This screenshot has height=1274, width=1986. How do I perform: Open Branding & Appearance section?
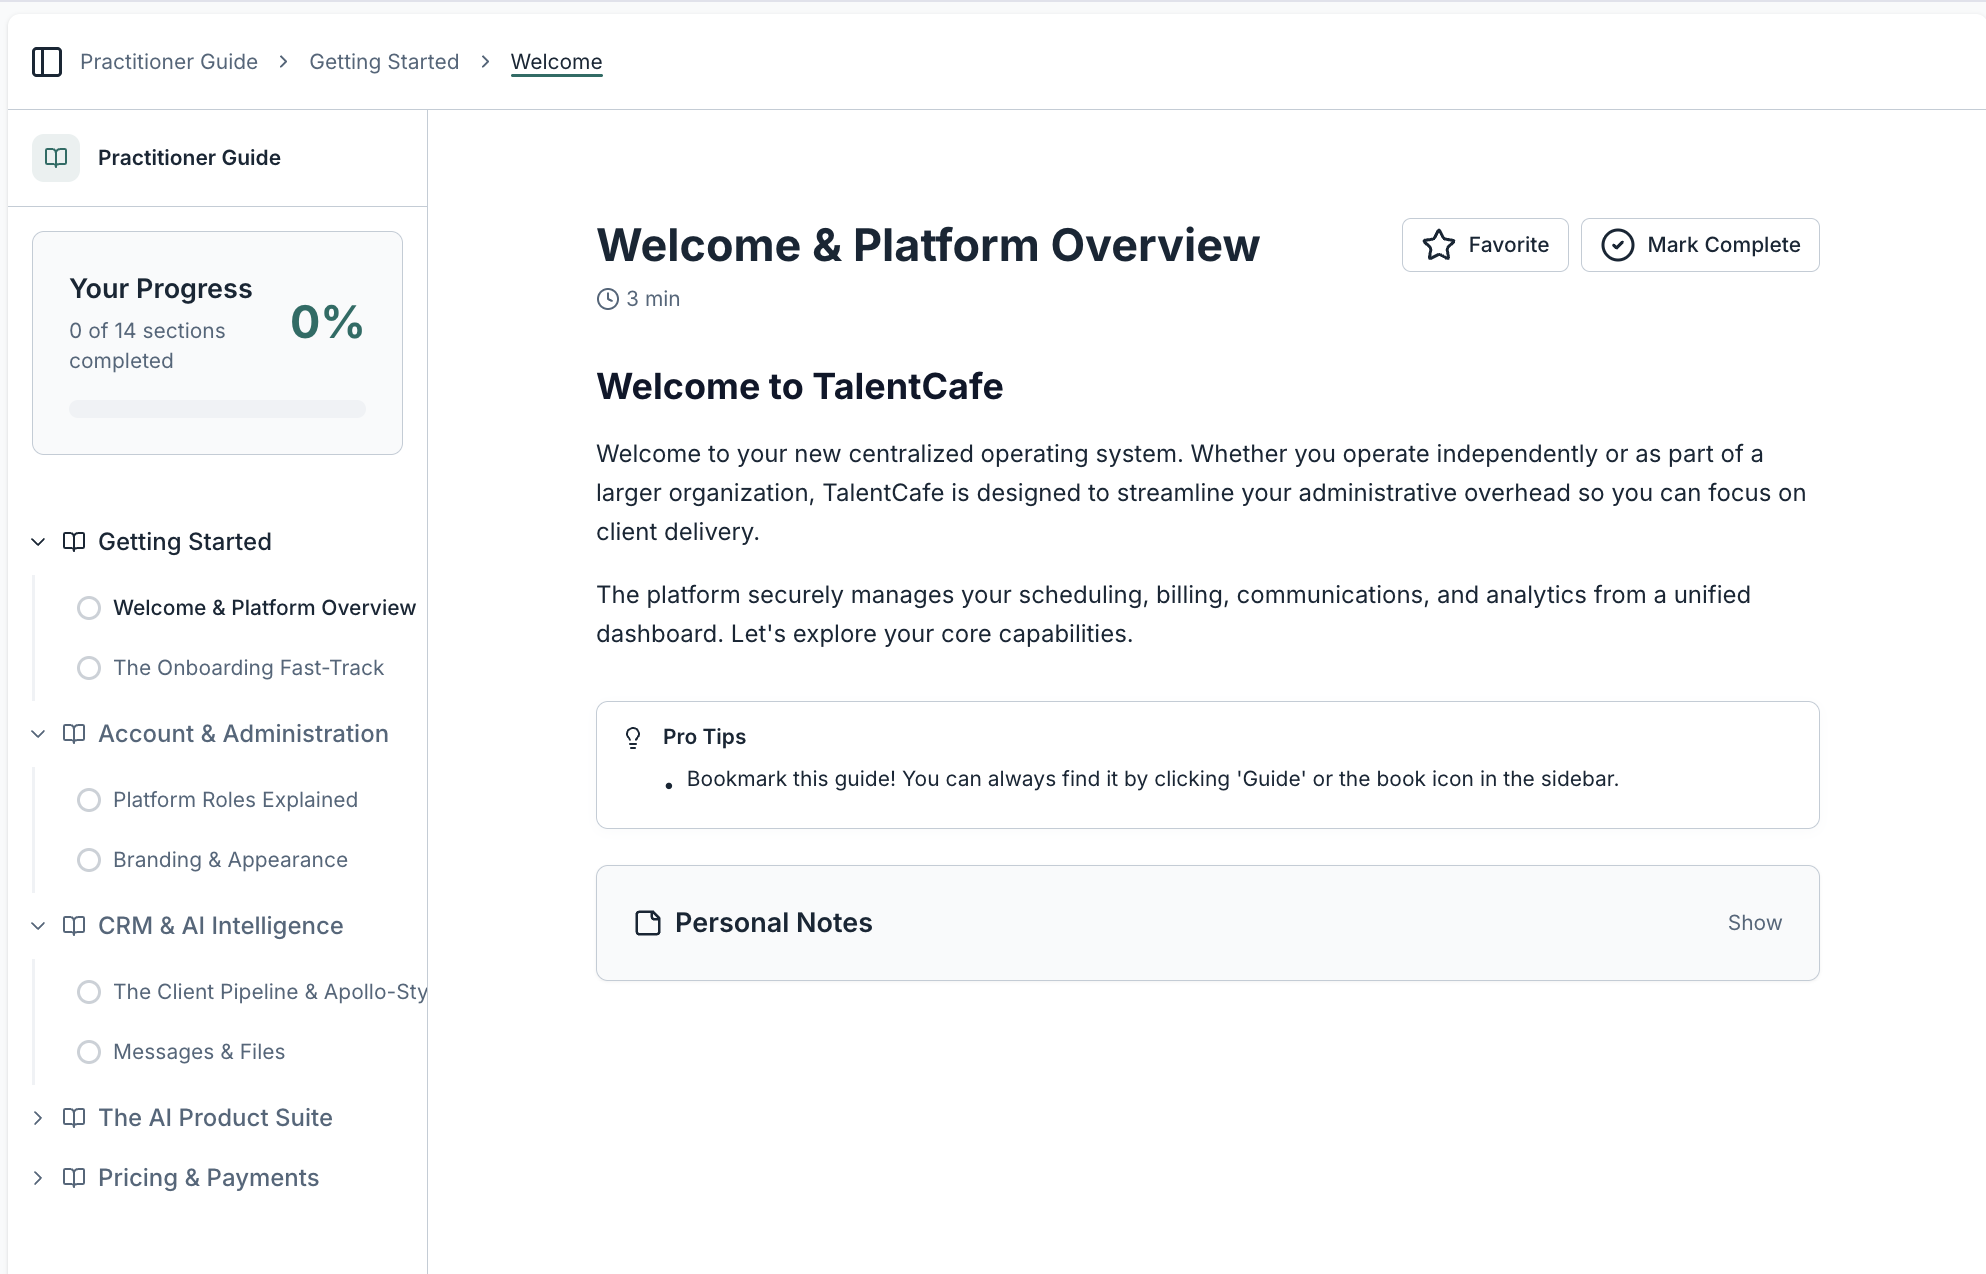click(x=230, y=860)
